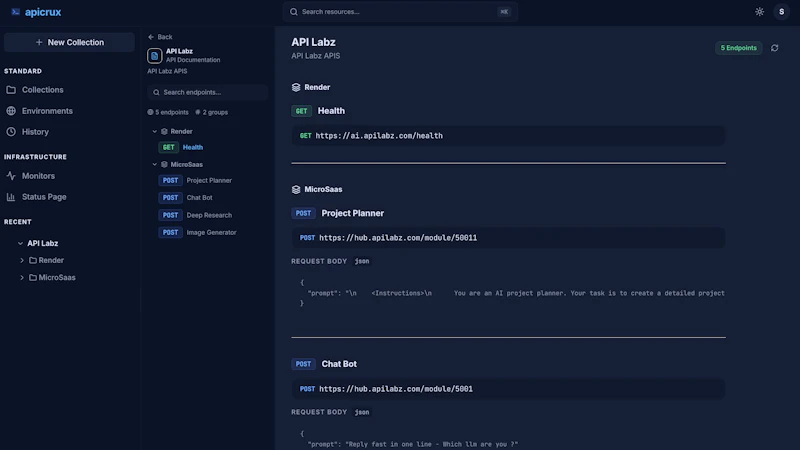
Task: Click the Project Planner module/50011 URL
Action: point(398,238)
